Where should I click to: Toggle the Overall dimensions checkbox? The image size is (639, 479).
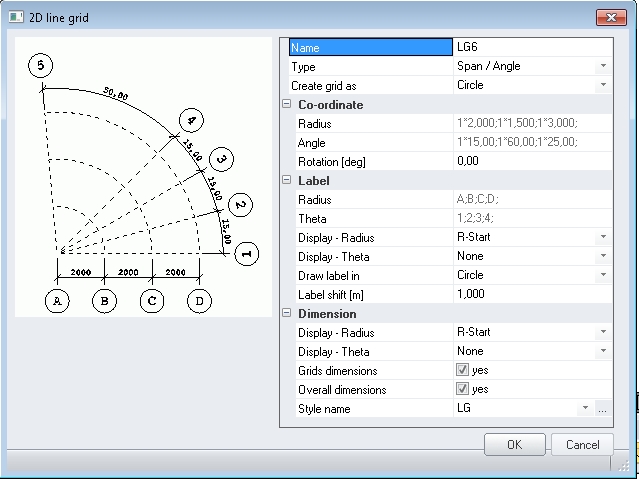[462, 389]
